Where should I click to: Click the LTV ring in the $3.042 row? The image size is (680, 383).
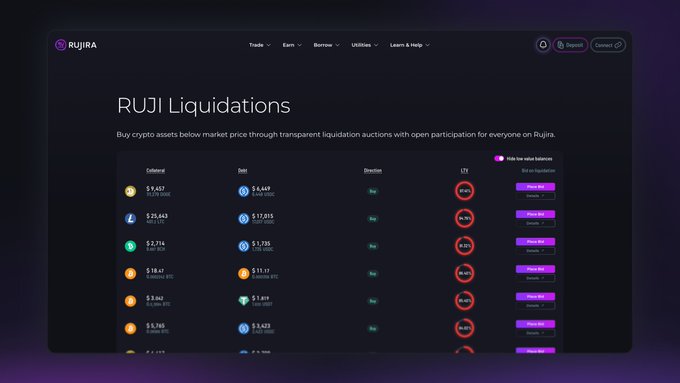464,301
